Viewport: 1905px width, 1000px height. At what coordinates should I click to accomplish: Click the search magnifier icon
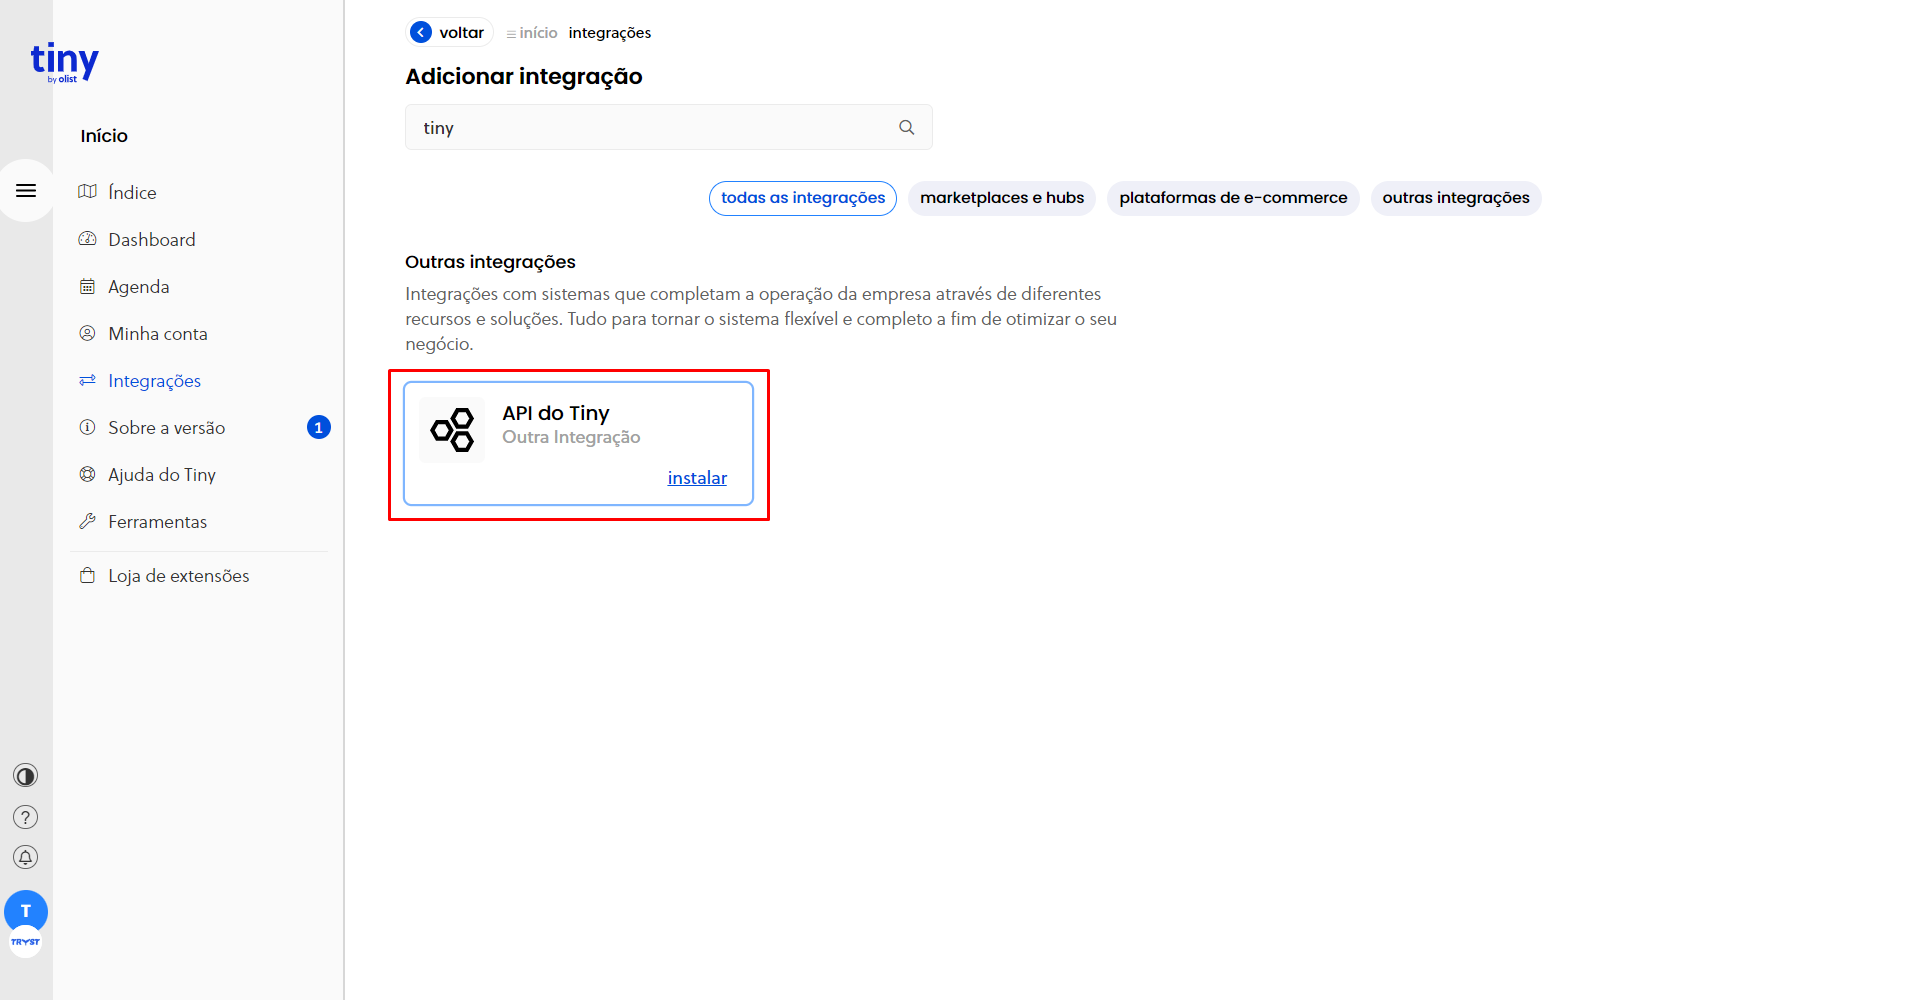pyautogui.click(x=907, y=128)
